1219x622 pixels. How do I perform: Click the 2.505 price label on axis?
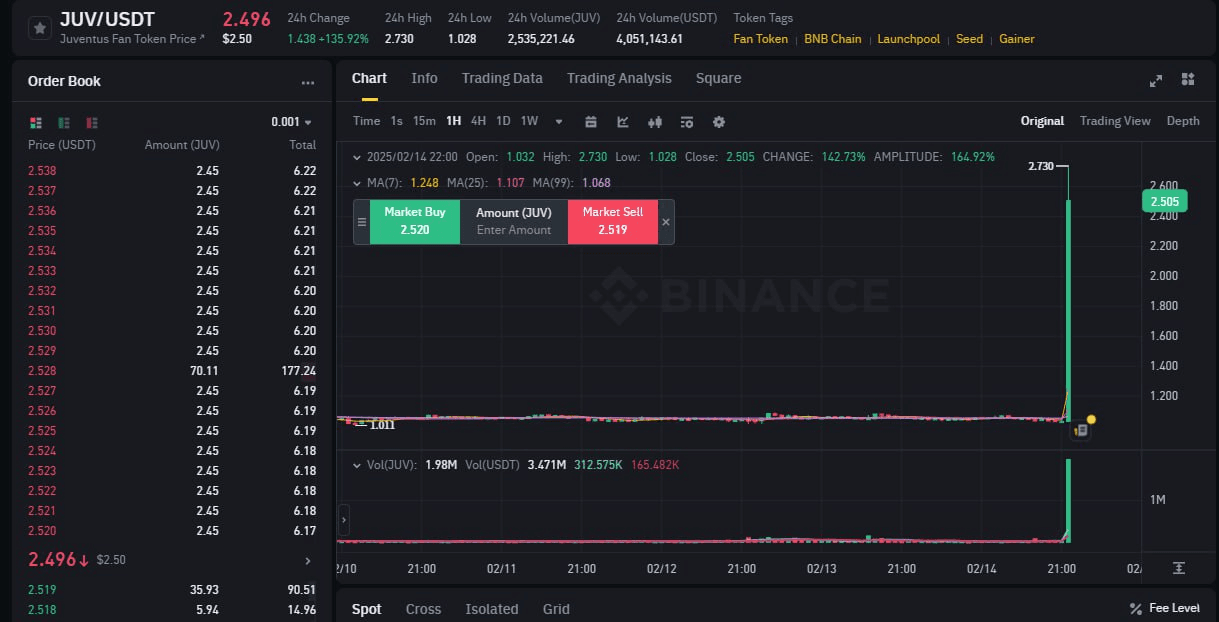[1164, 201]
